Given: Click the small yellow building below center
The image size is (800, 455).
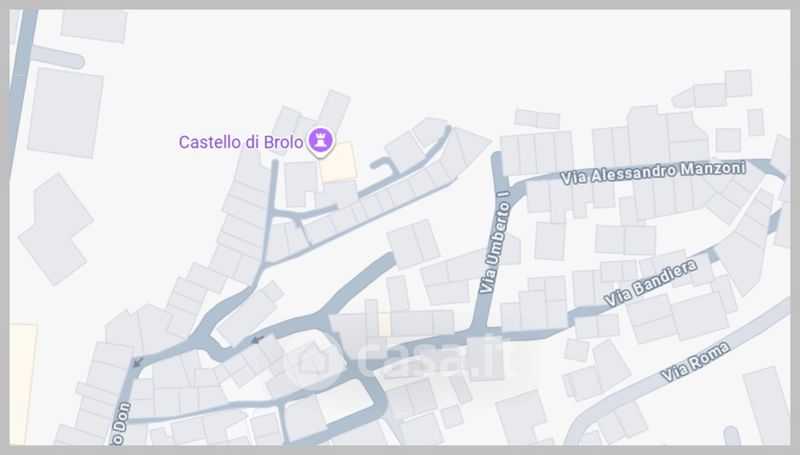Looking at the screenshot, I should pyautogui.click(x=384, y=324).
